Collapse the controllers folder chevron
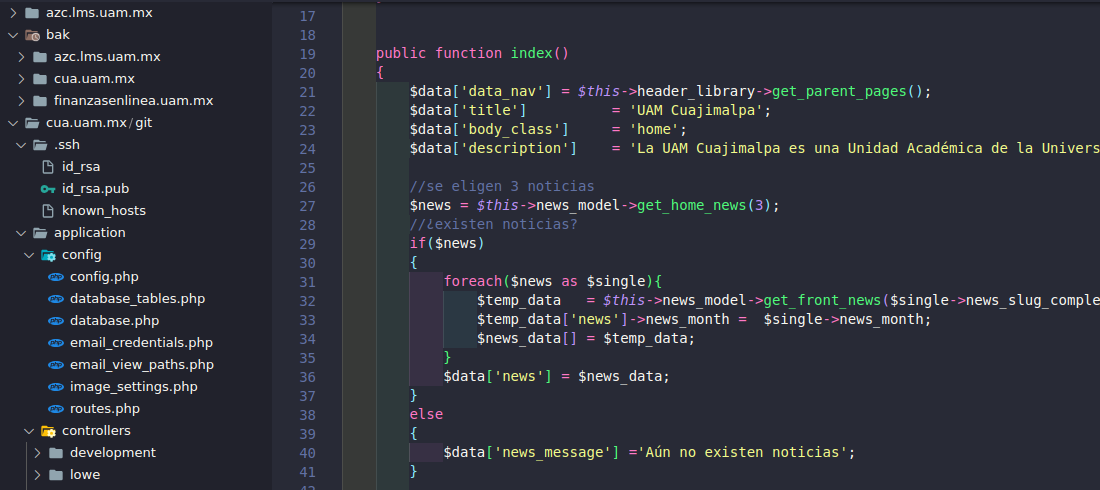The height and width of the screenshot is (490, 1100). click(29, 430)
